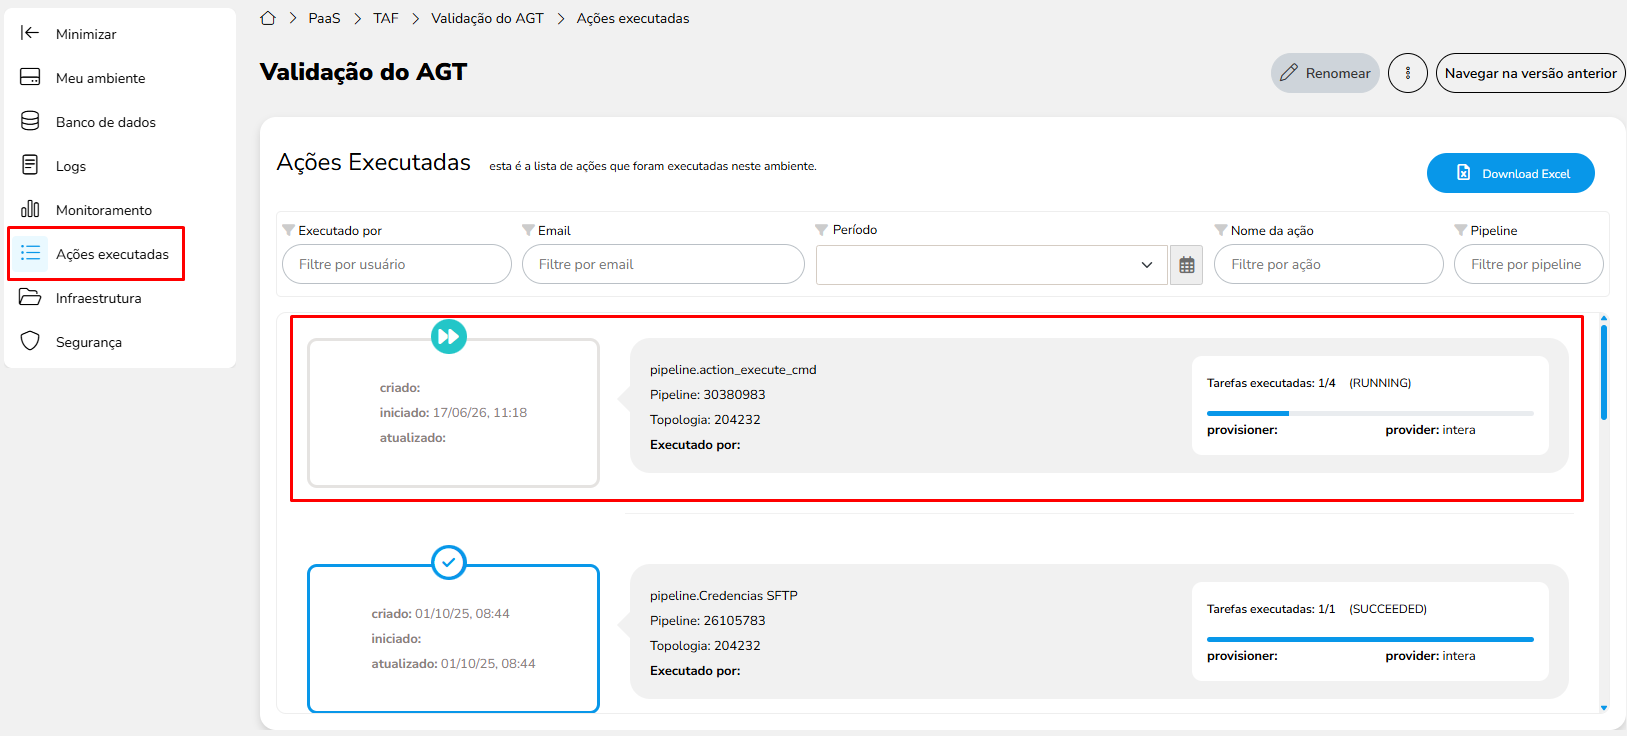Open the Banco de dados section
This screenshot has width=1627, height=736.
coord(106,122)
